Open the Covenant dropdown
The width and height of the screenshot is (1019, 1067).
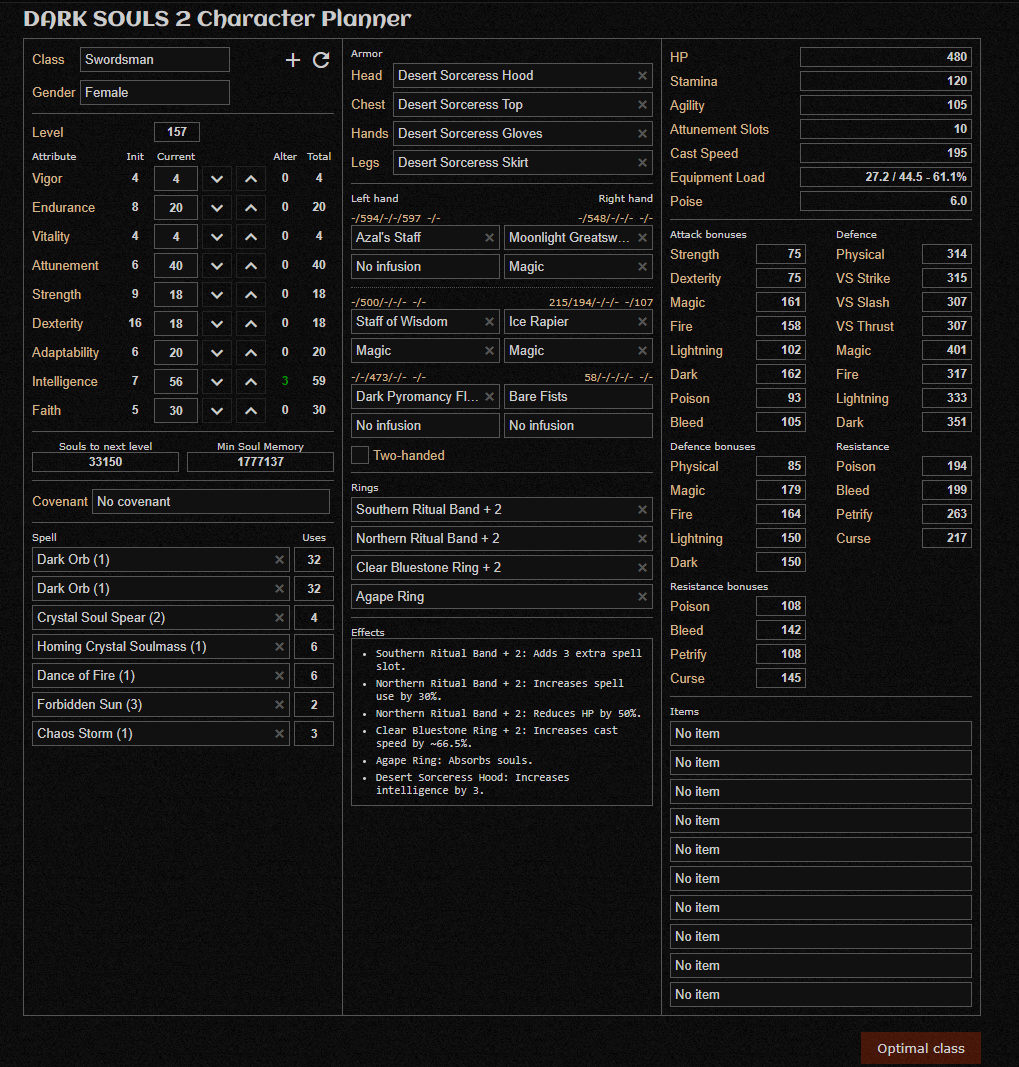[211, 502]
